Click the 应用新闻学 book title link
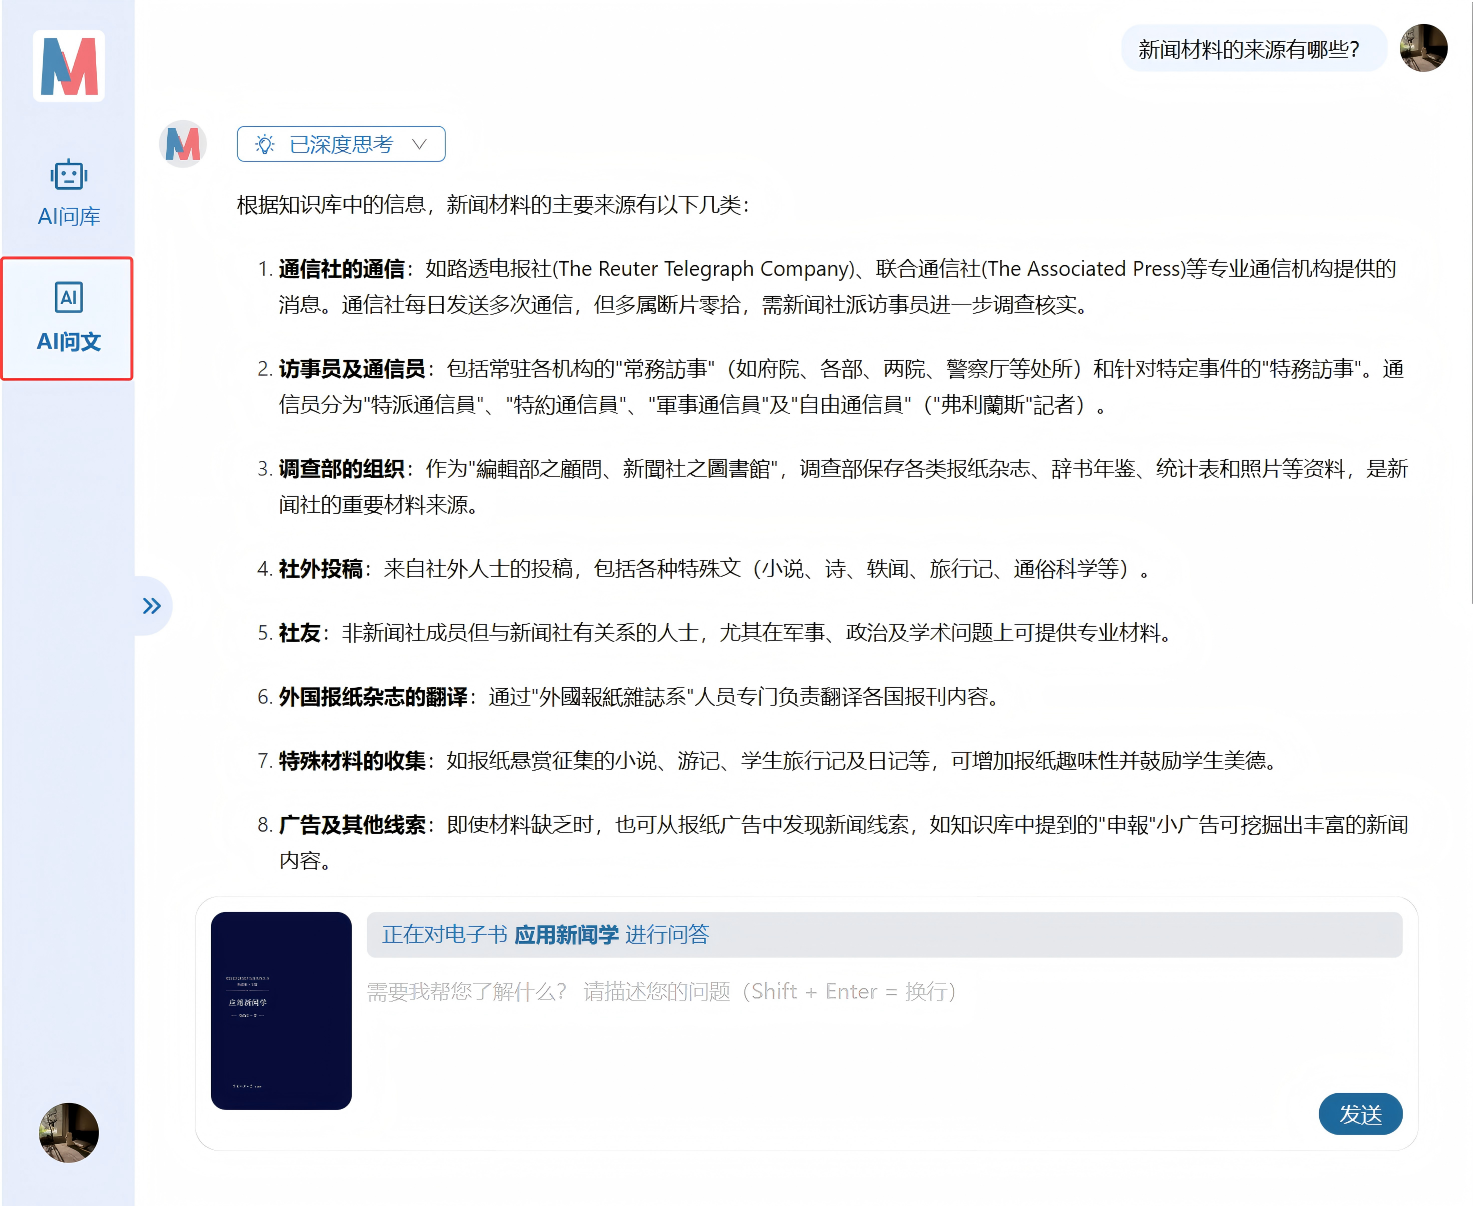1473x1206 pixels. tap(566, 935)
